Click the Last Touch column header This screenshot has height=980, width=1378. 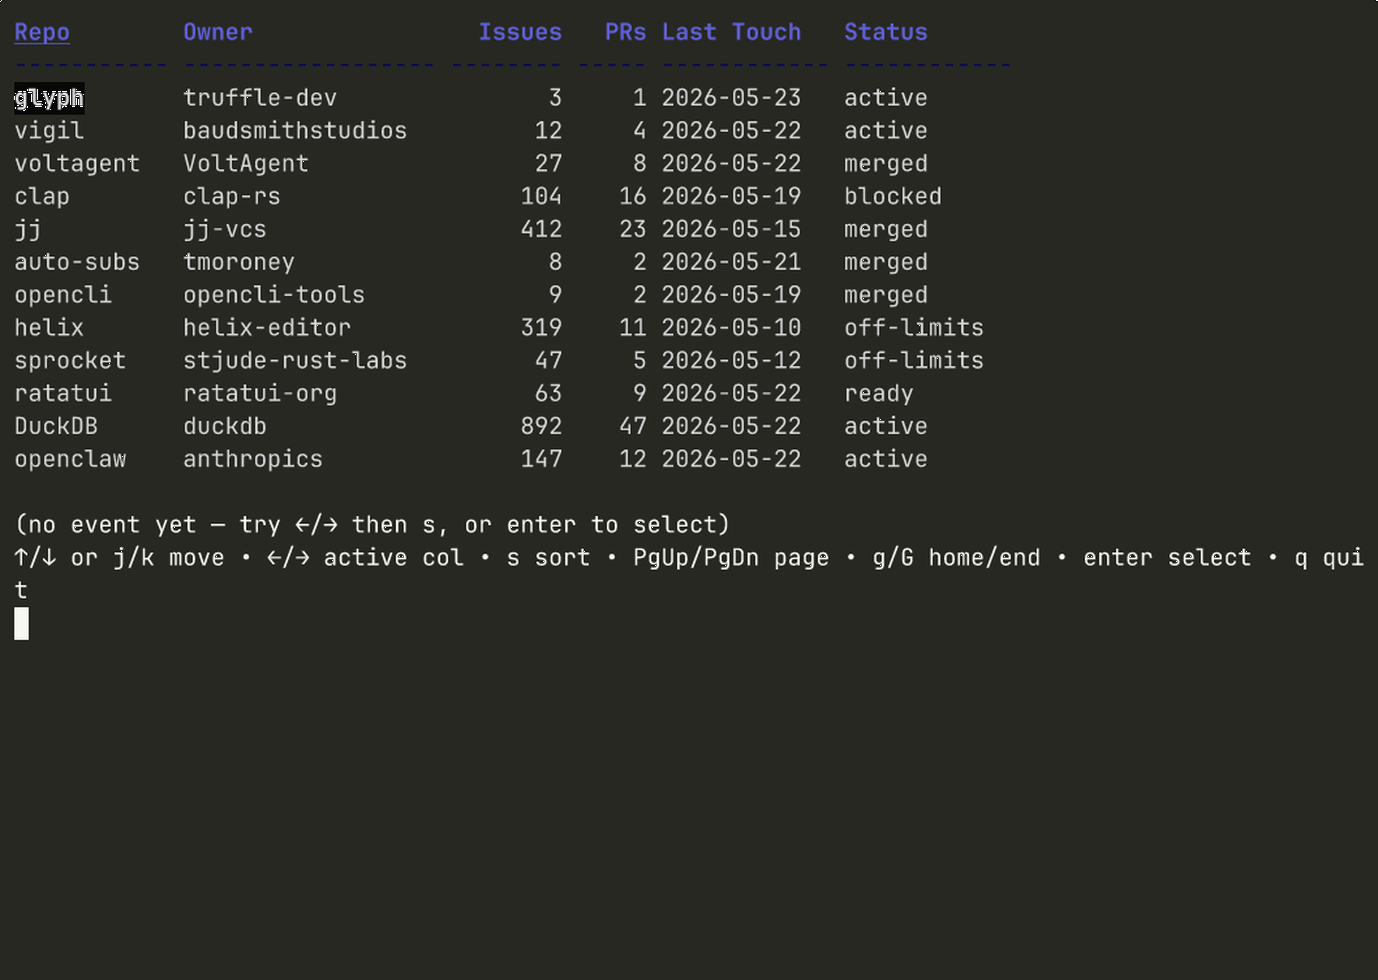pos(731,32)
